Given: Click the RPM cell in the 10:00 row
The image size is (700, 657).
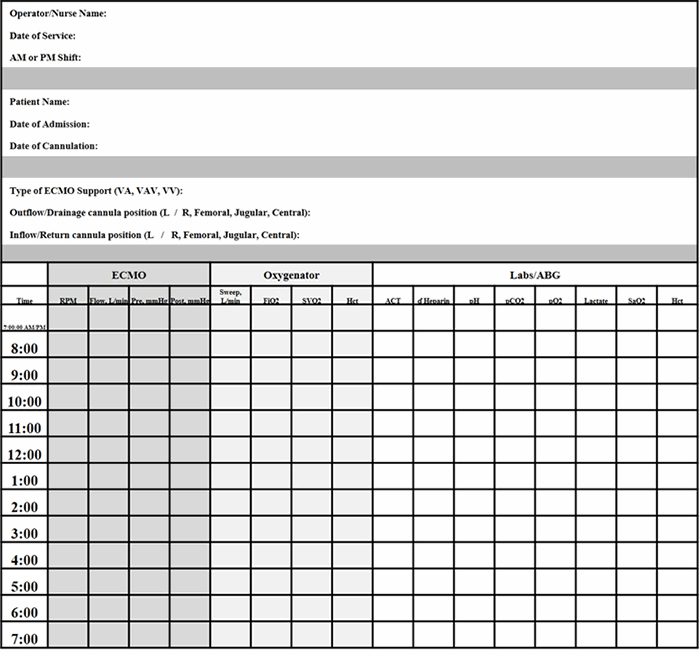Looking at the screenshot, I should coord(68,402).
